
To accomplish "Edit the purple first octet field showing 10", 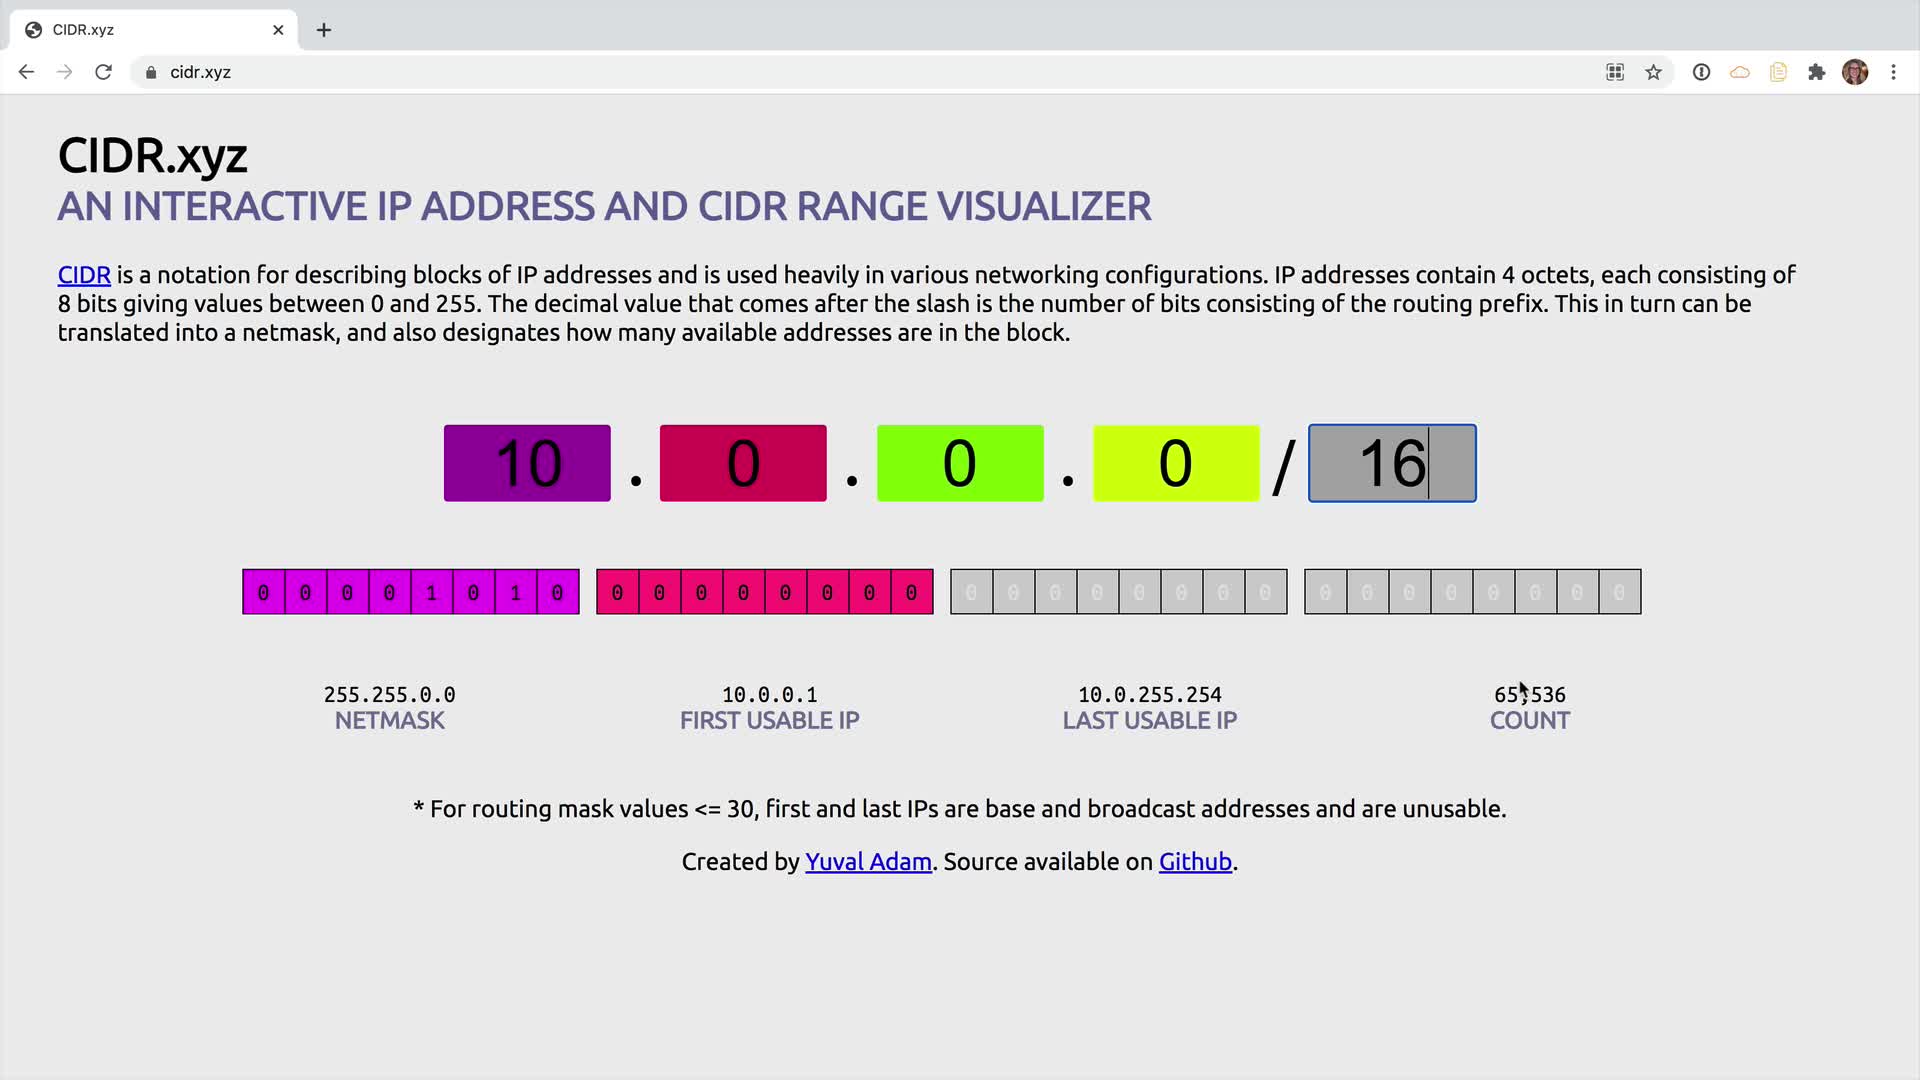I will tap(527, 463).
